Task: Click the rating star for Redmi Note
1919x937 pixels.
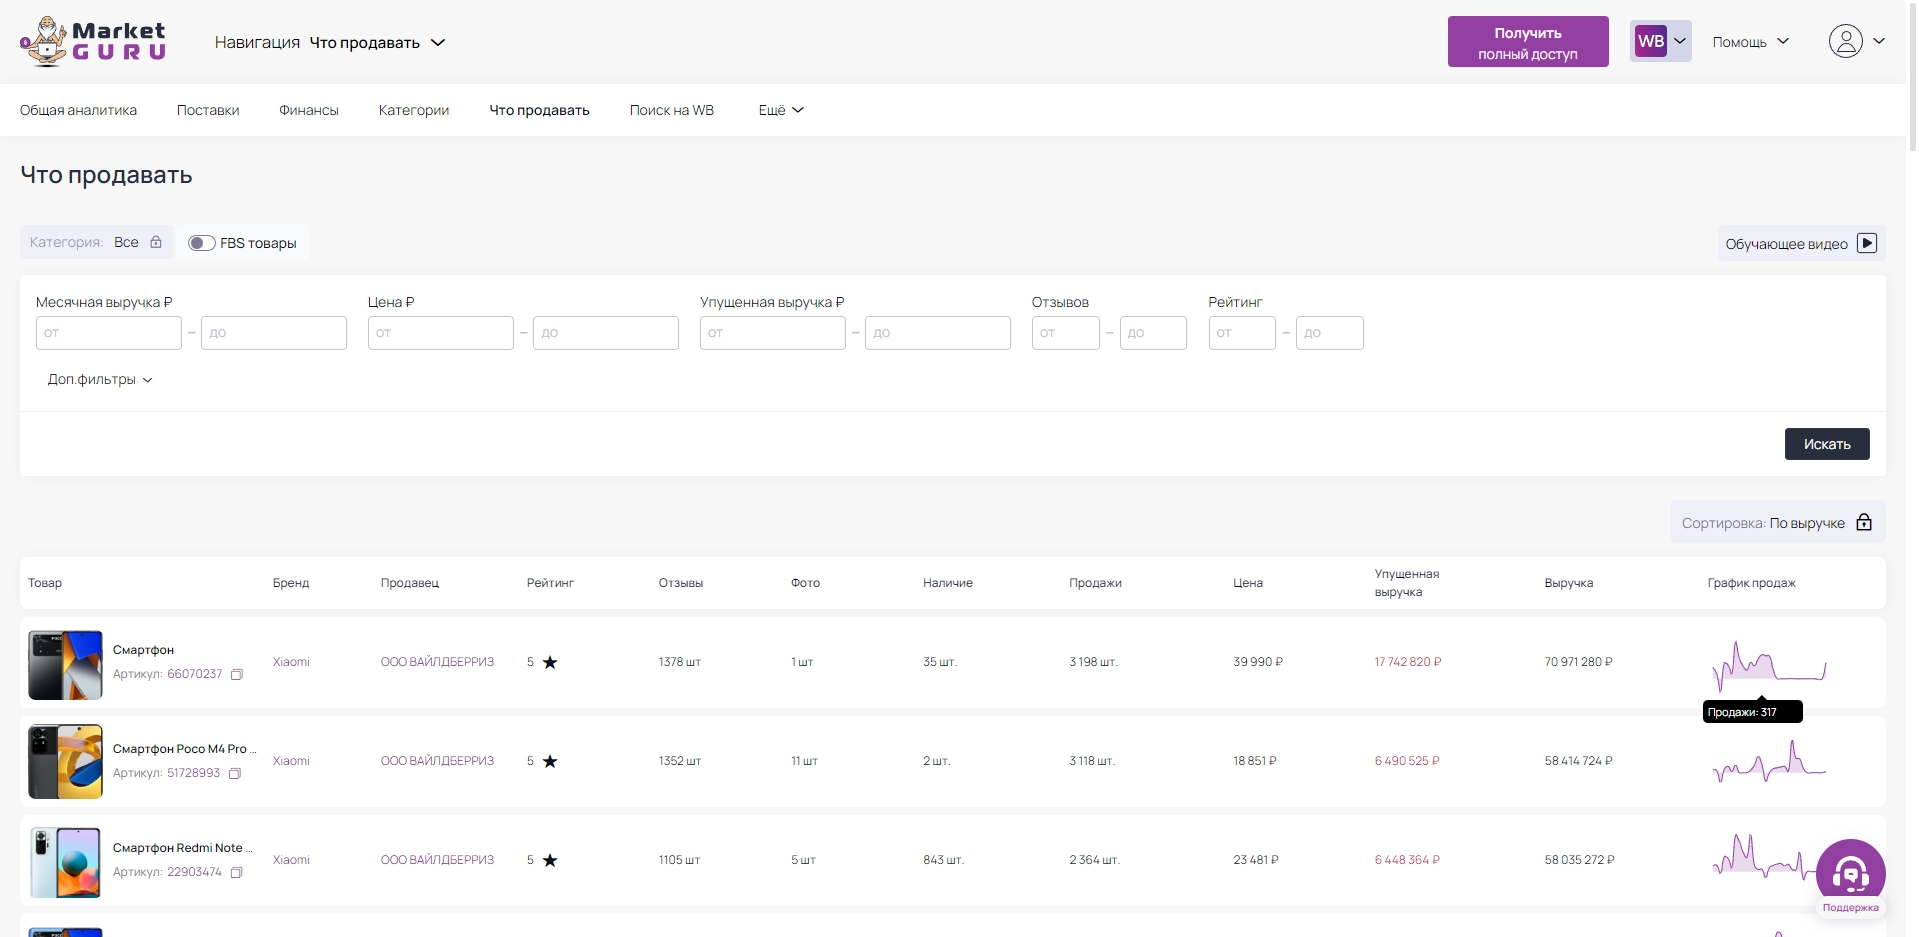Action: (550, 860)
